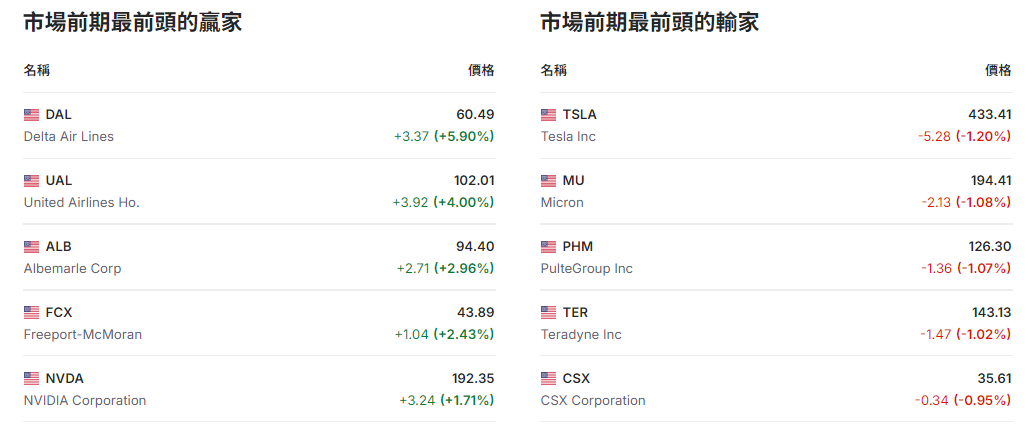Screen dimensions: 1032x426
Task: Click the flag icon next to NVDA
Action: click(x=31, y=379)
